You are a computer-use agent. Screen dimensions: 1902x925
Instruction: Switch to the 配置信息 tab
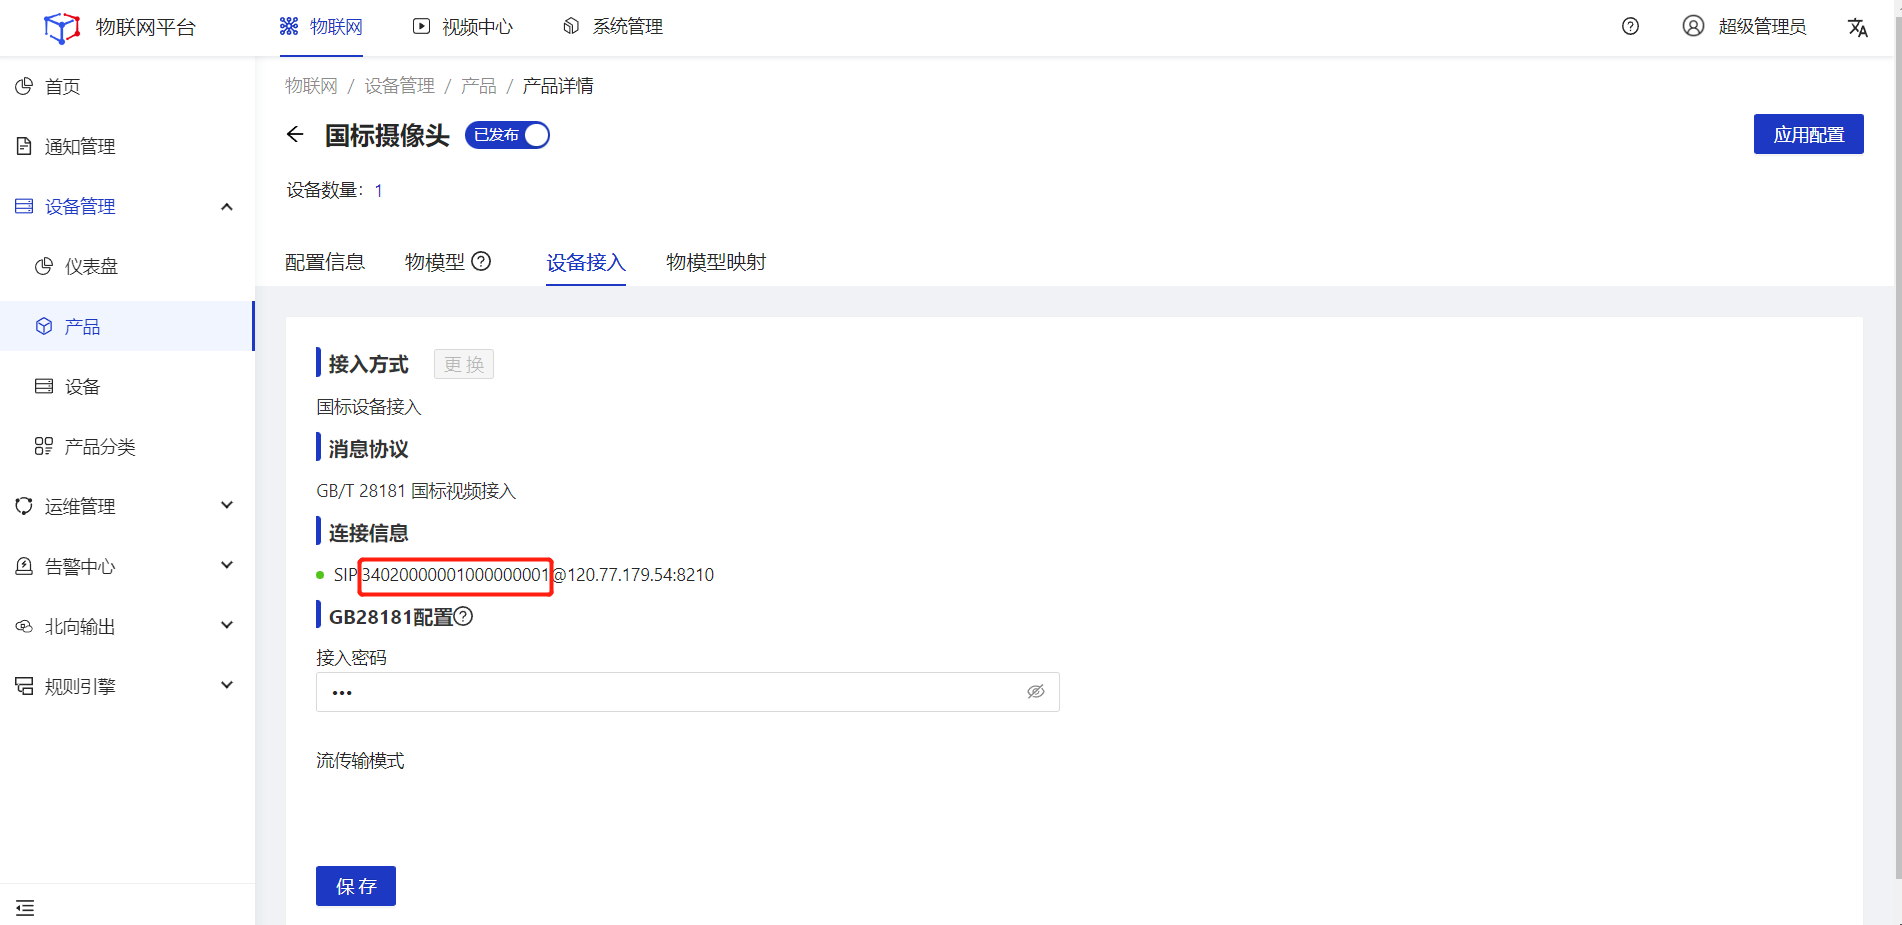(325, 262)
